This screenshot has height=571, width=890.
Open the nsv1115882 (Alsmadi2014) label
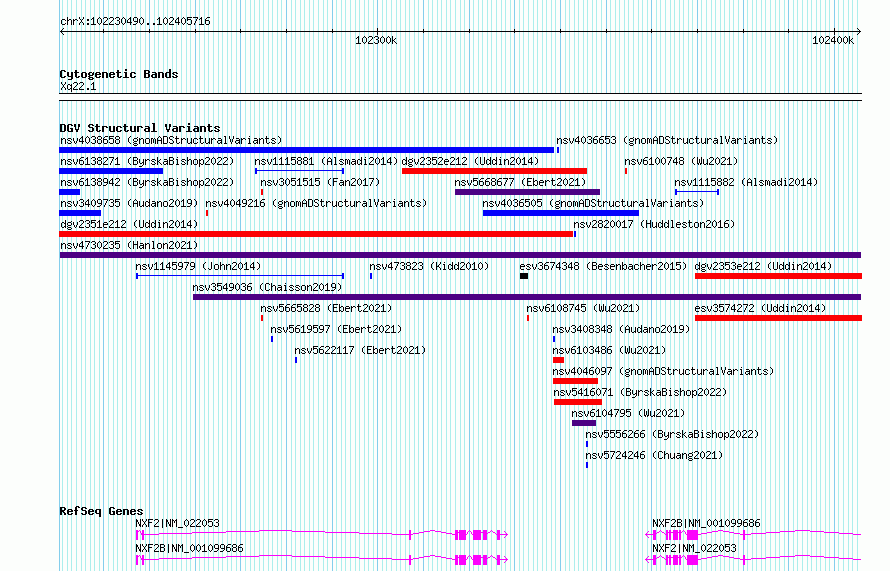coord(746,182)
